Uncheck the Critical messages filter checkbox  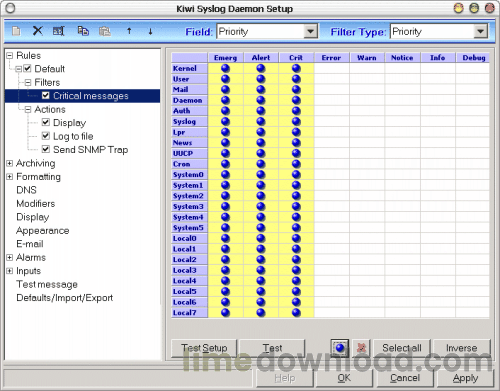click(46, 96)
